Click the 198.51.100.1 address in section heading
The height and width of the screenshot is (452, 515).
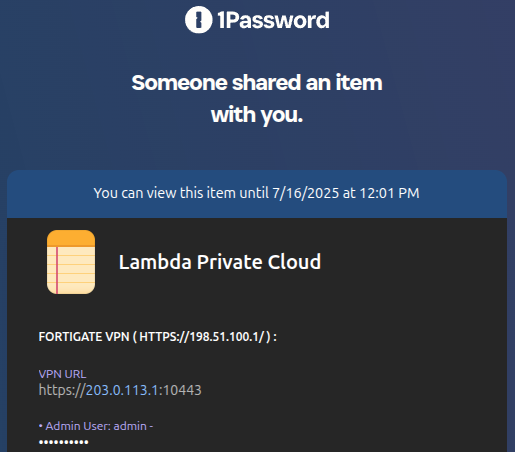point(227,337)
